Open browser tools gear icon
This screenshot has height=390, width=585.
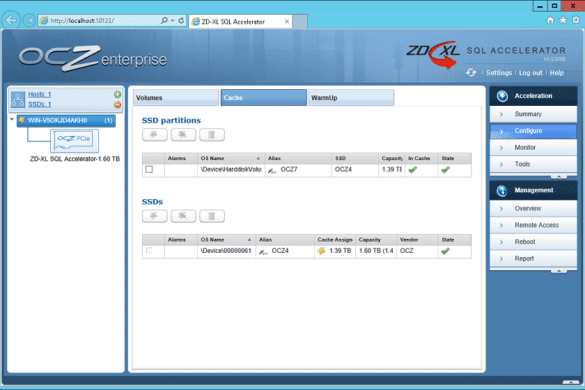click(x=576, y=20)
